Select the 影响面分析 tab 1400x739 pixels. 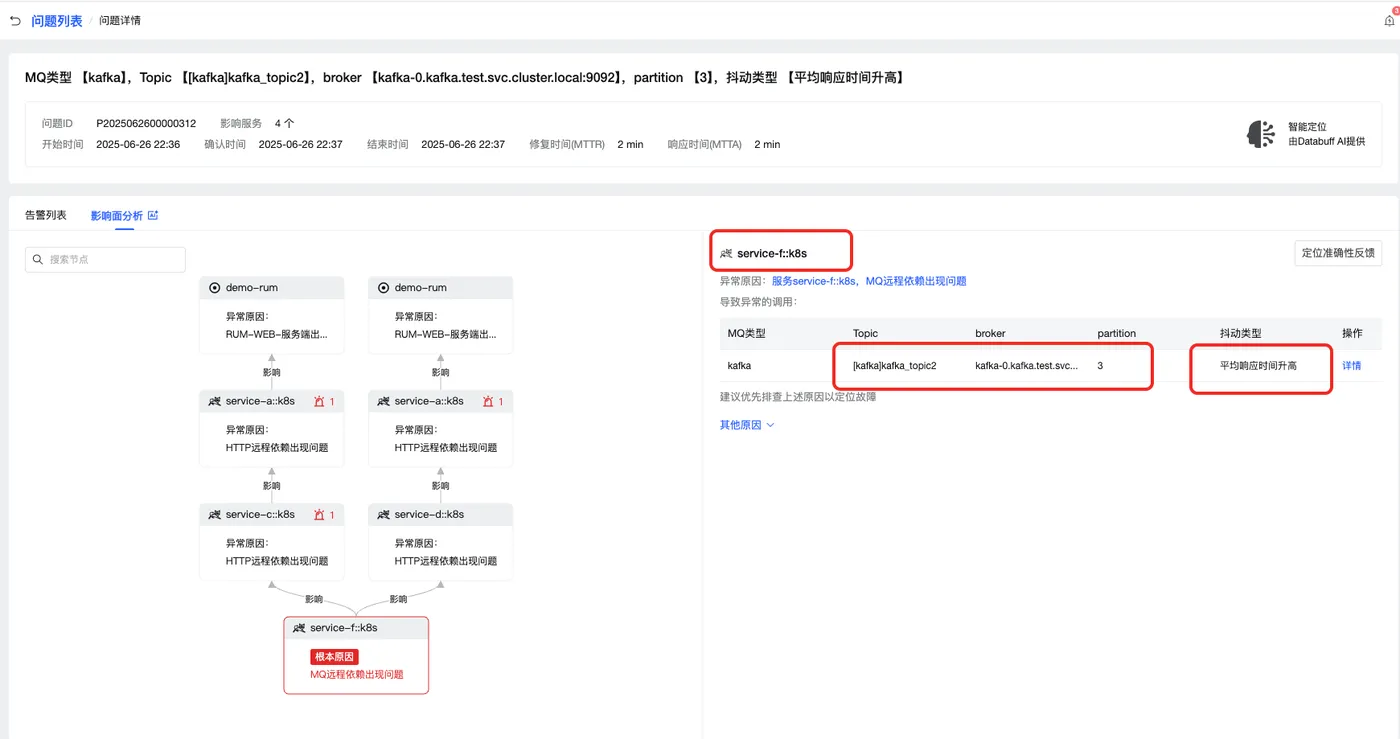116,215
